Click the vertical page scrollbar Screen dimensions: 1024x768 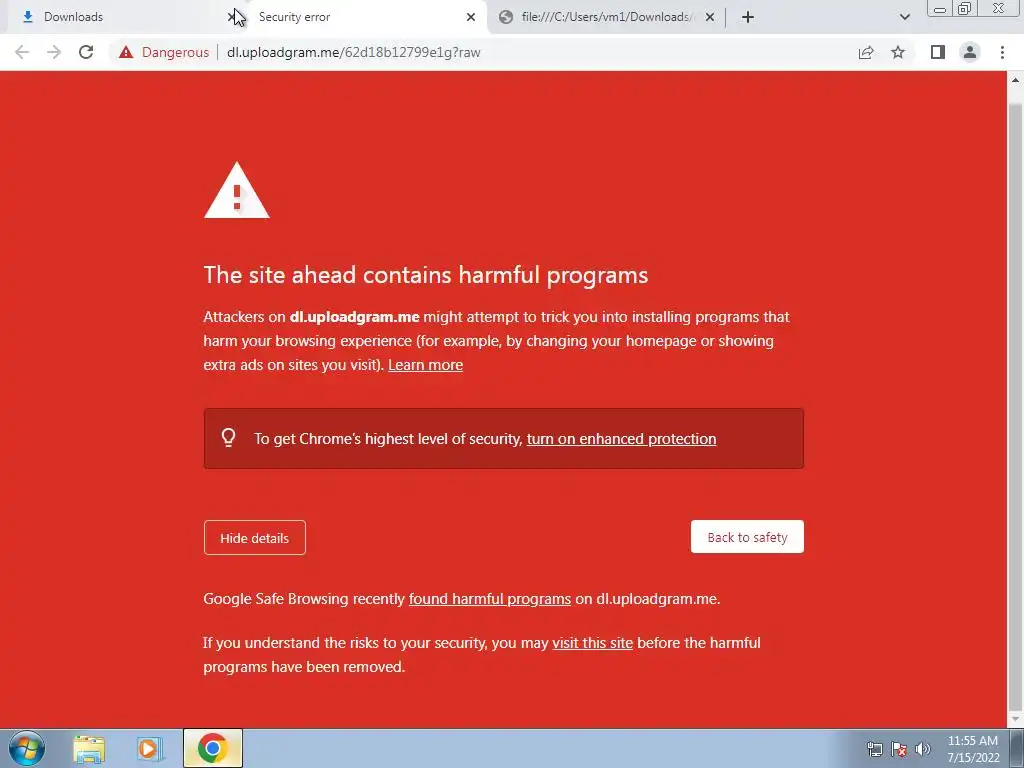1015,398
